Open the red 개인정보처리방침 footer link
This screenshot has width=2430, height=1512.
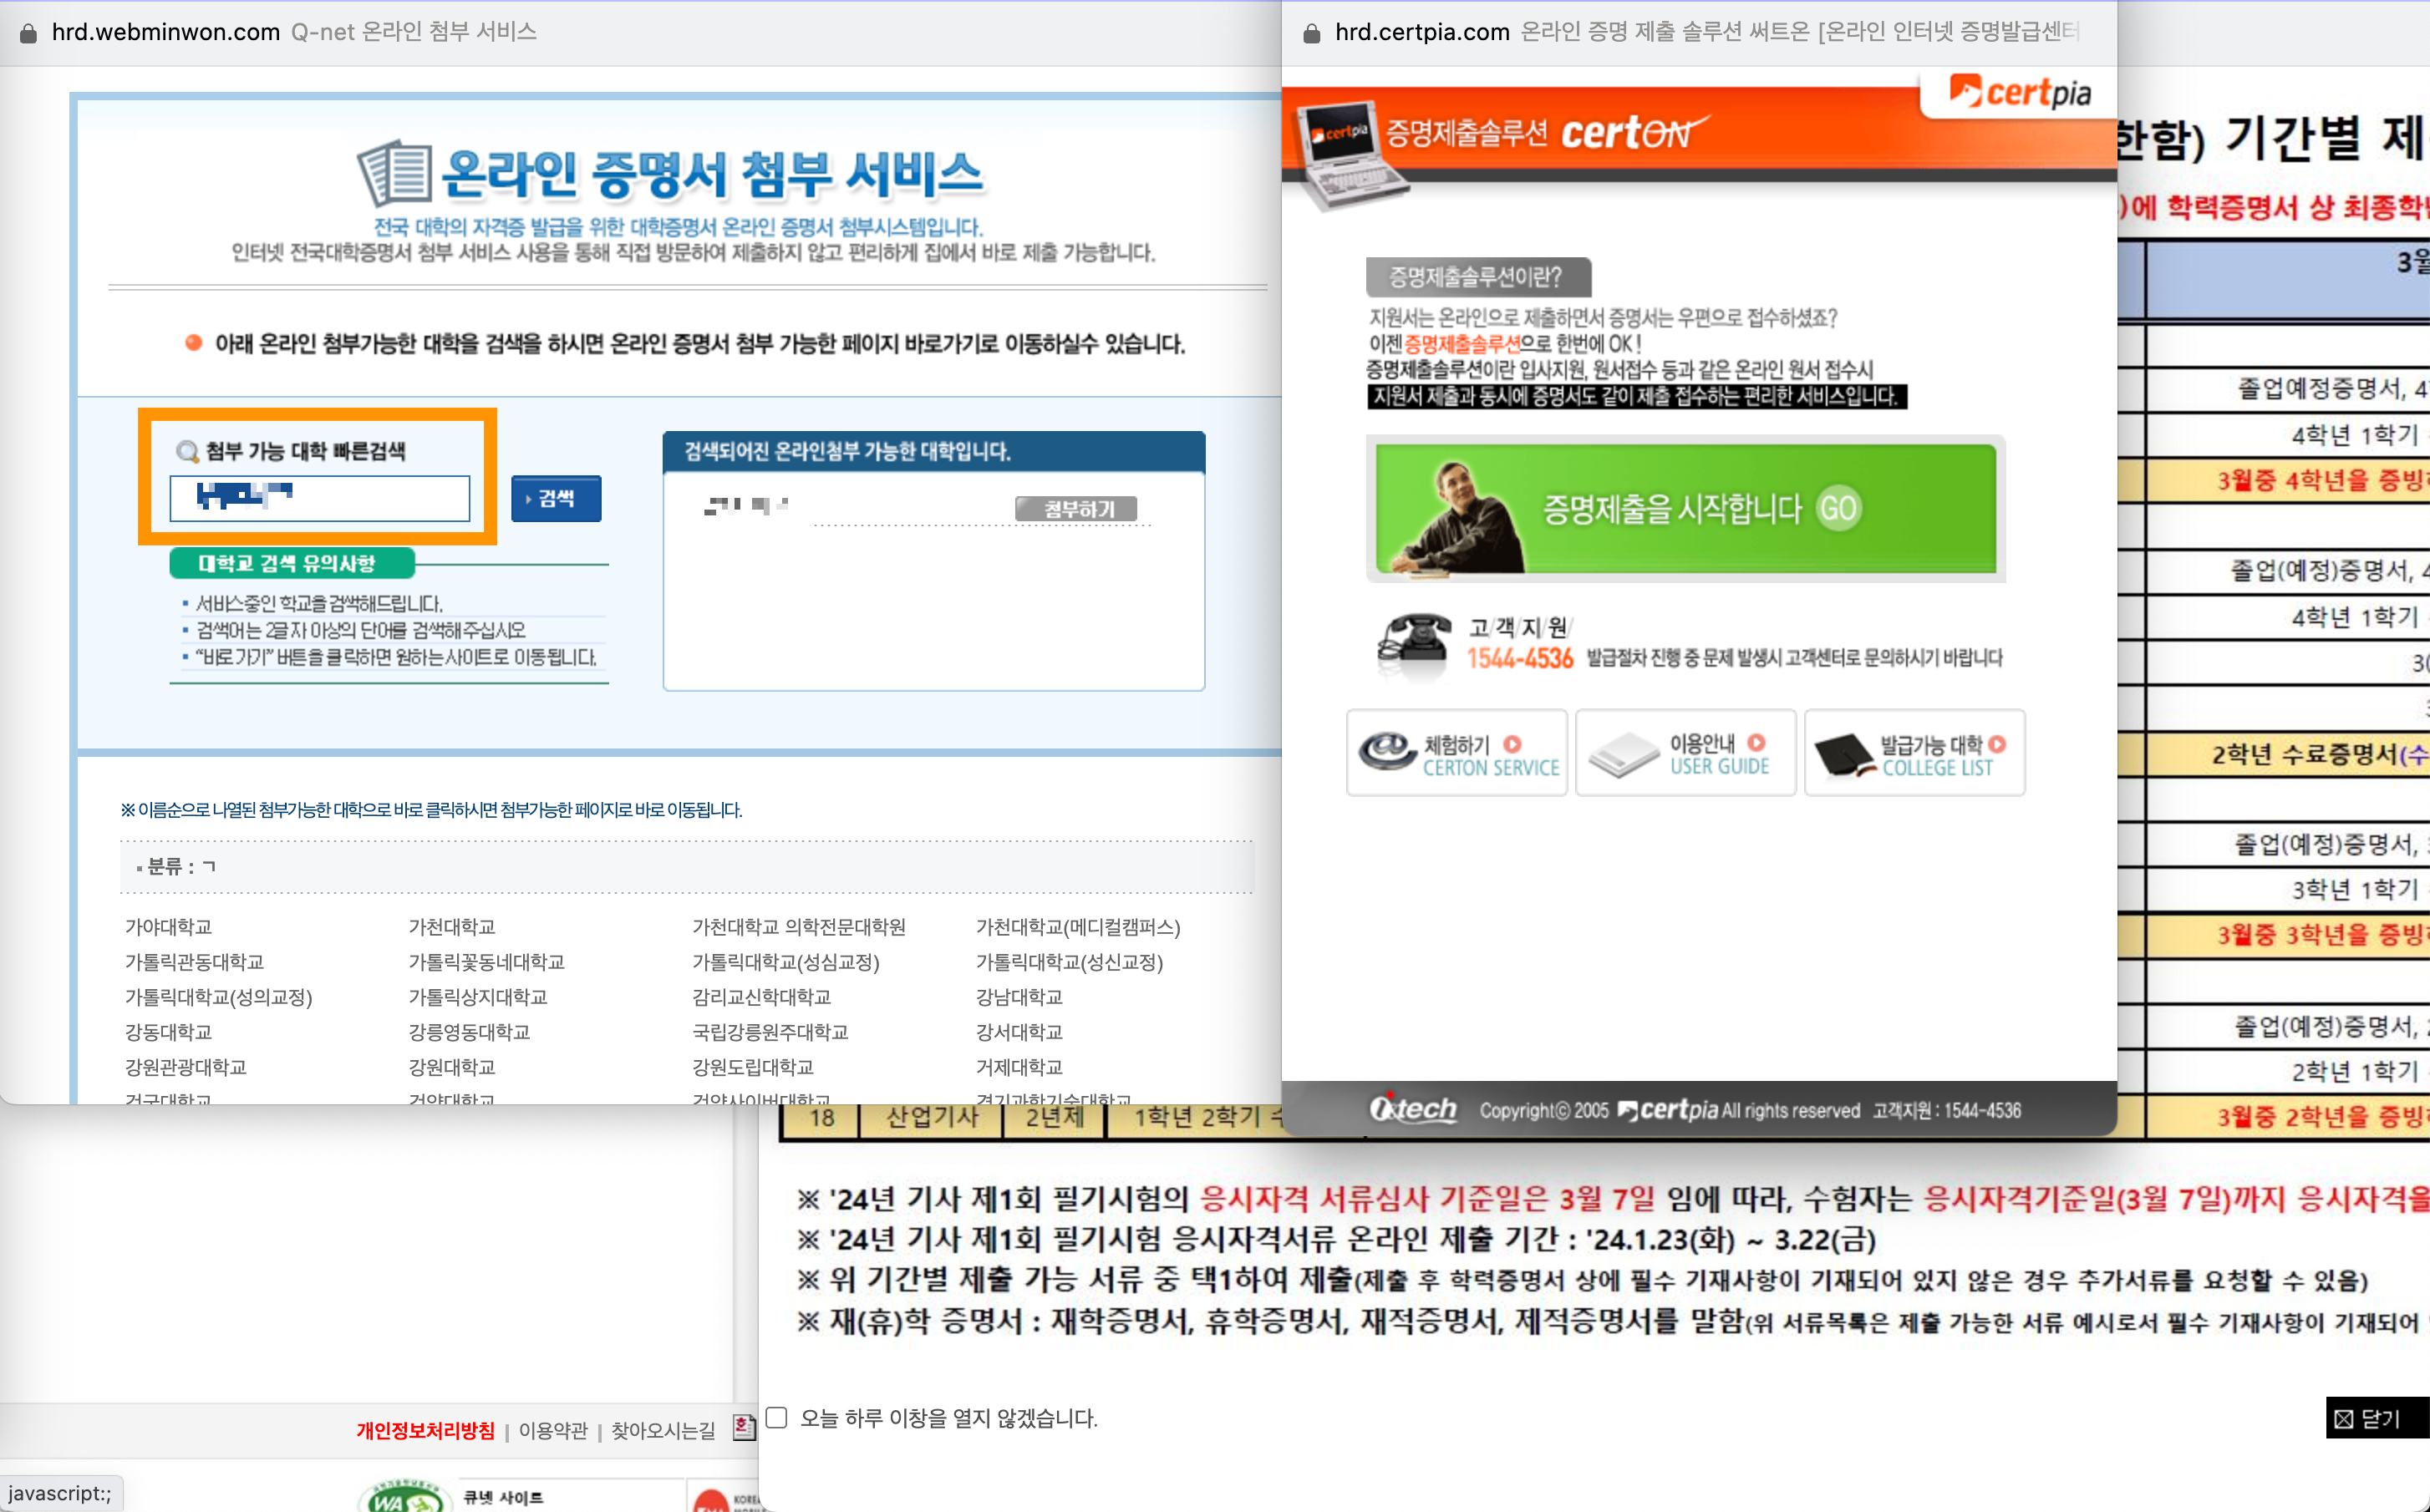tap(425, 1430)
